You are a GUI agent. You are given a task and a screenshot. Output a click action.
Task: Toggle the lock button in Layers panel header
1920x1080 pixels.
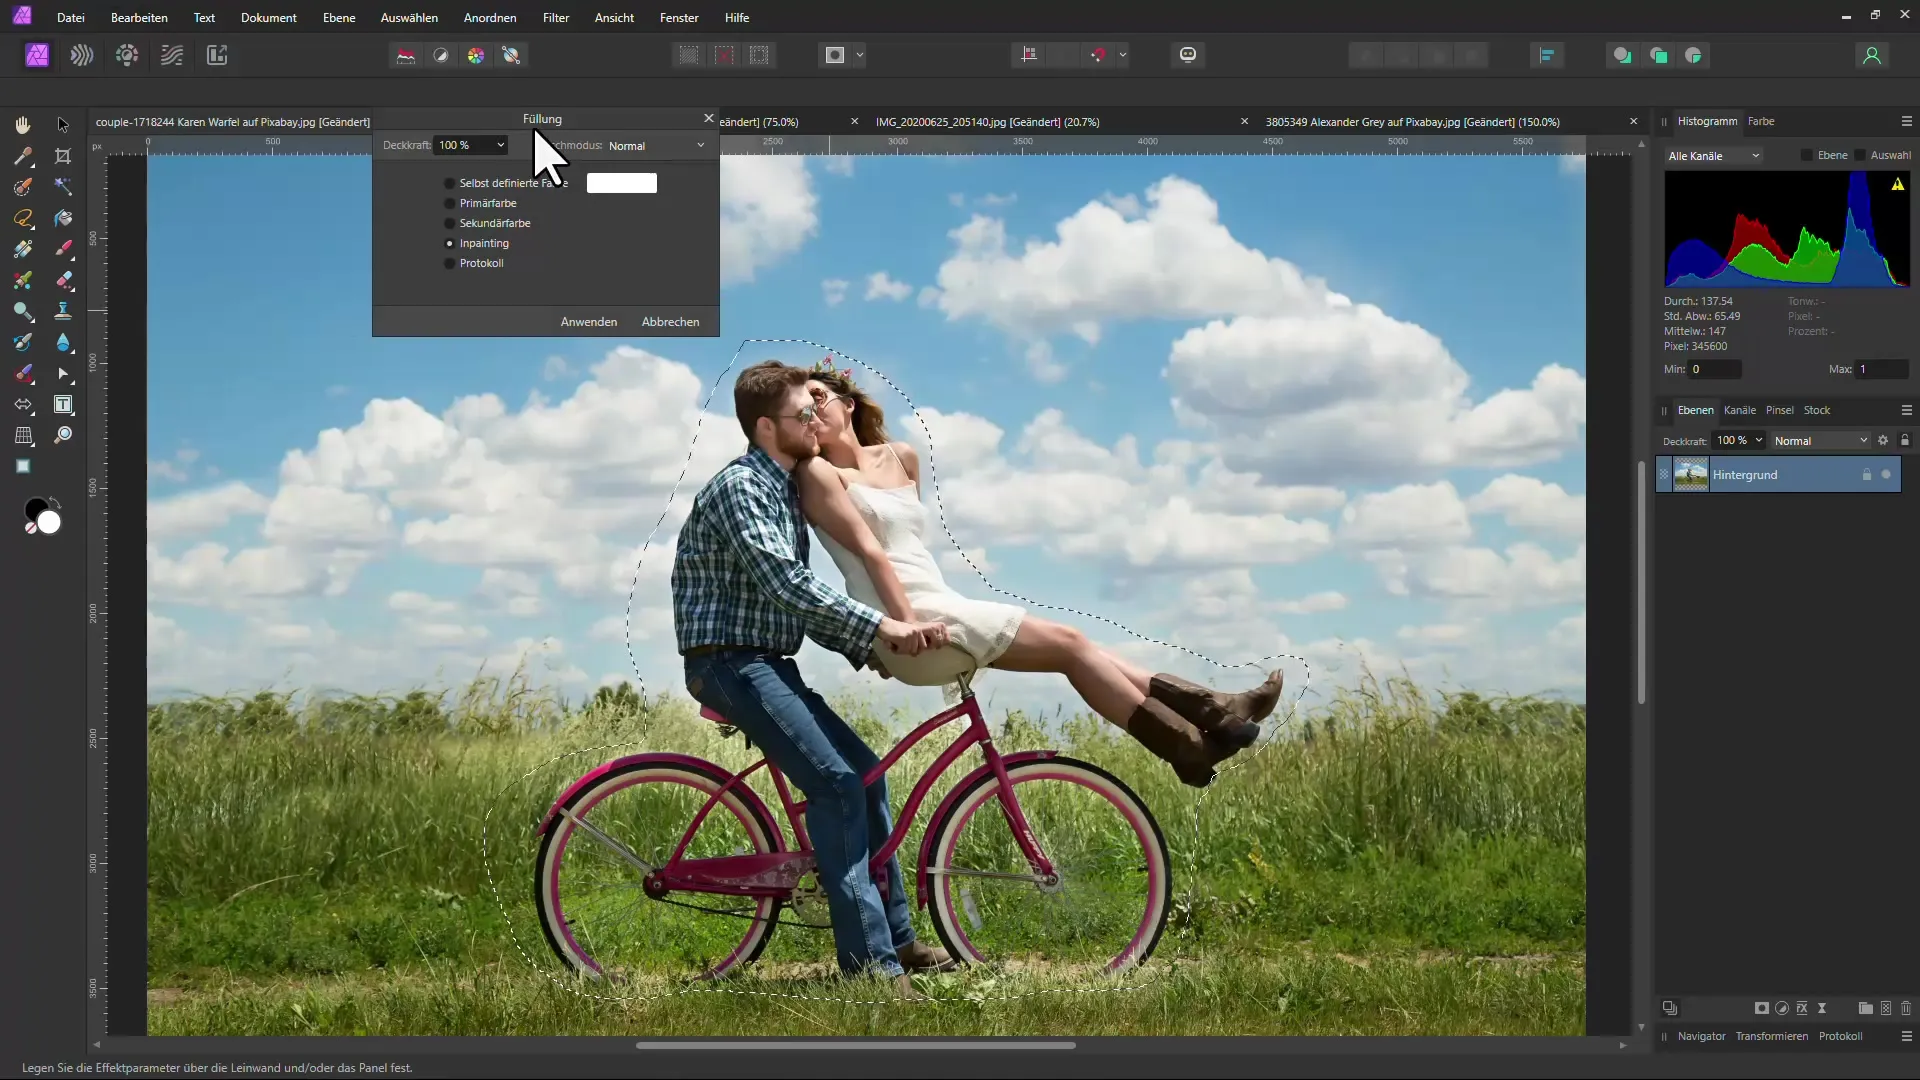point(1905,440)
